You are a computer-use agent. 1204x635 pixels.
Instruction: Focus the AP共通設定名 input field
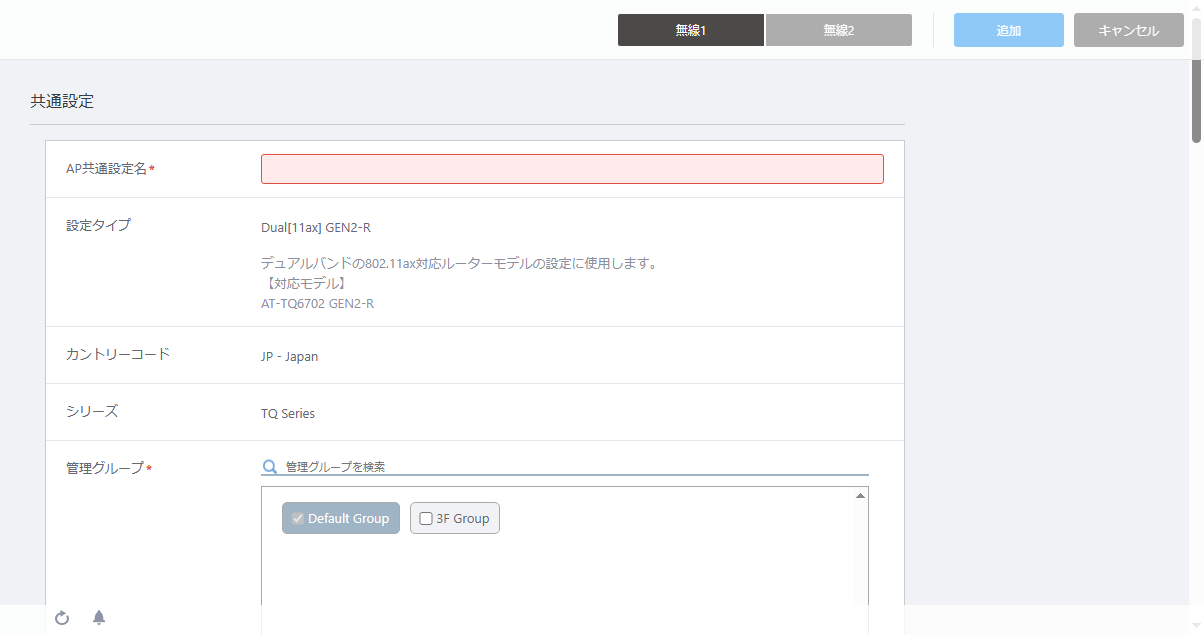572,169
